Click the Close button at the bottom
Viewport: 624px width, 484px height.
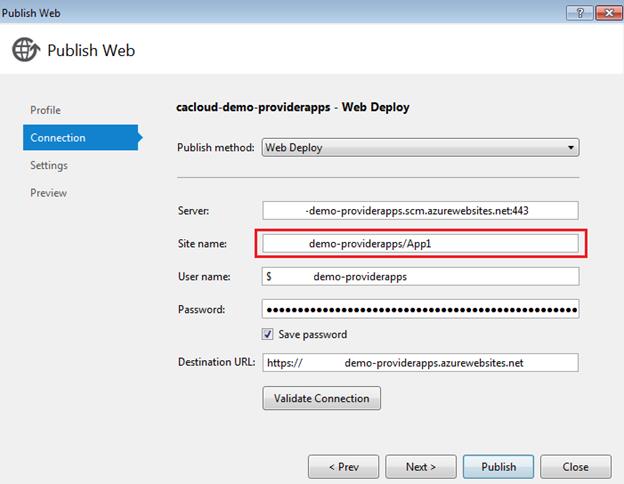click(575, 466)
